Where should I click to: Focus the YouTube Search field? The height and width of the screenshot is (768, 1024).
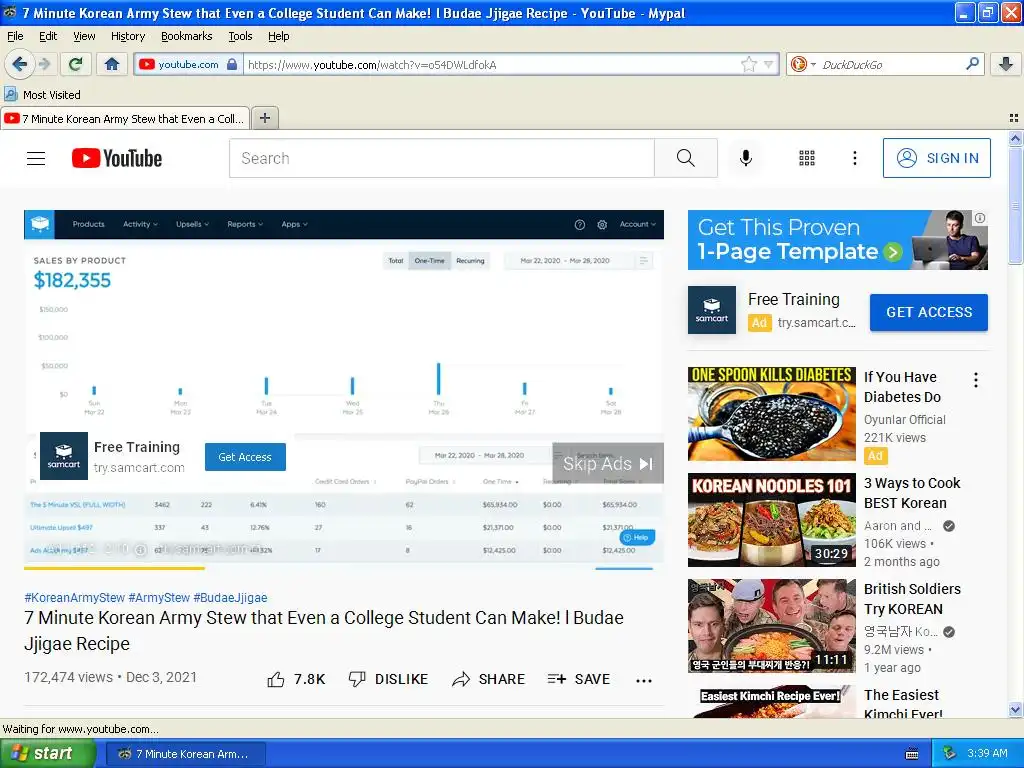coord(441,158)
